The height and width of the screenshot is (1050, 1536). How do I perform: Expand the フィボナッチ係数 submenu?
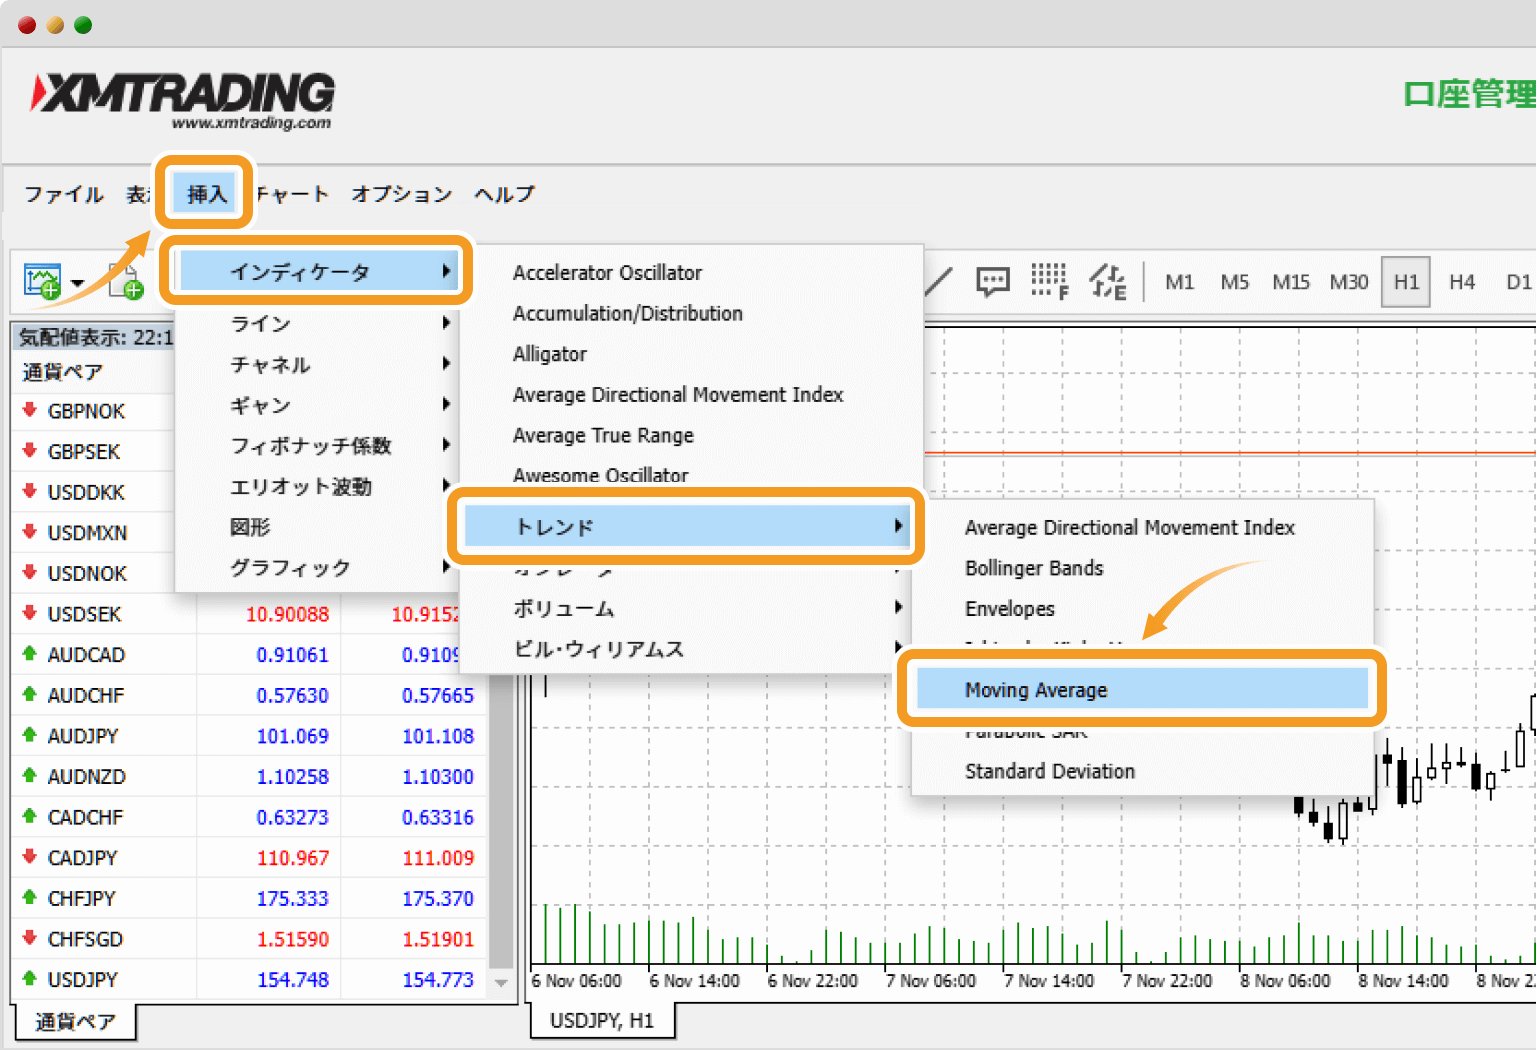316,445
